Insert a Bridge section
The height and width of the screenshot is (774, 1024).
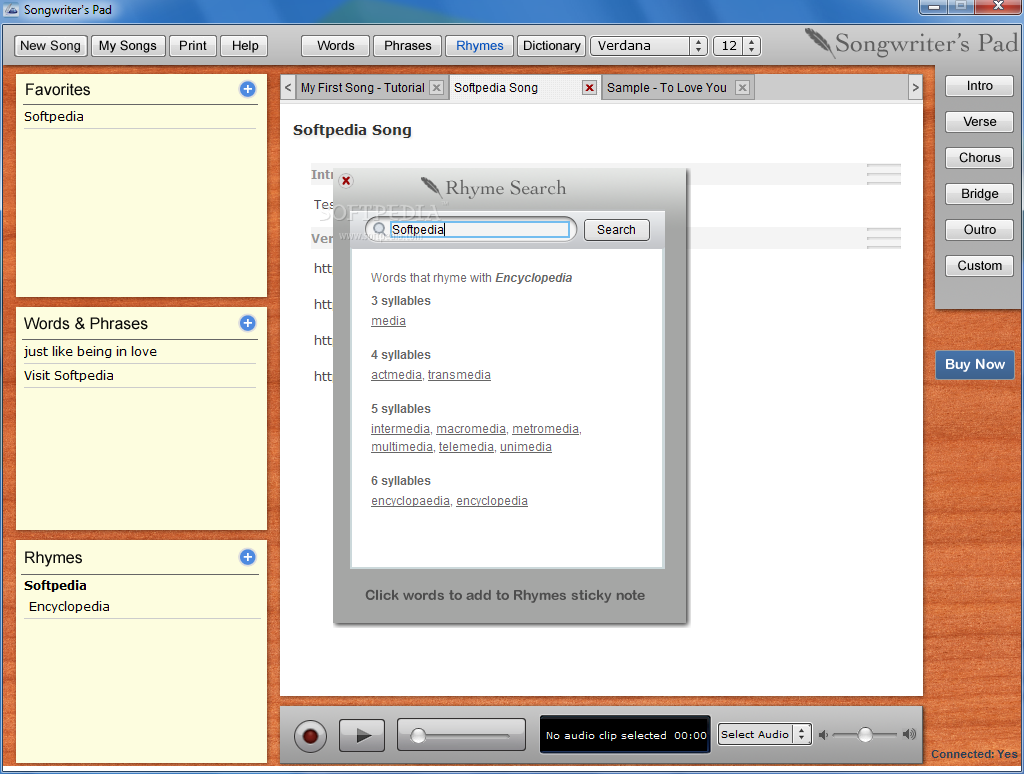[979, 193]
